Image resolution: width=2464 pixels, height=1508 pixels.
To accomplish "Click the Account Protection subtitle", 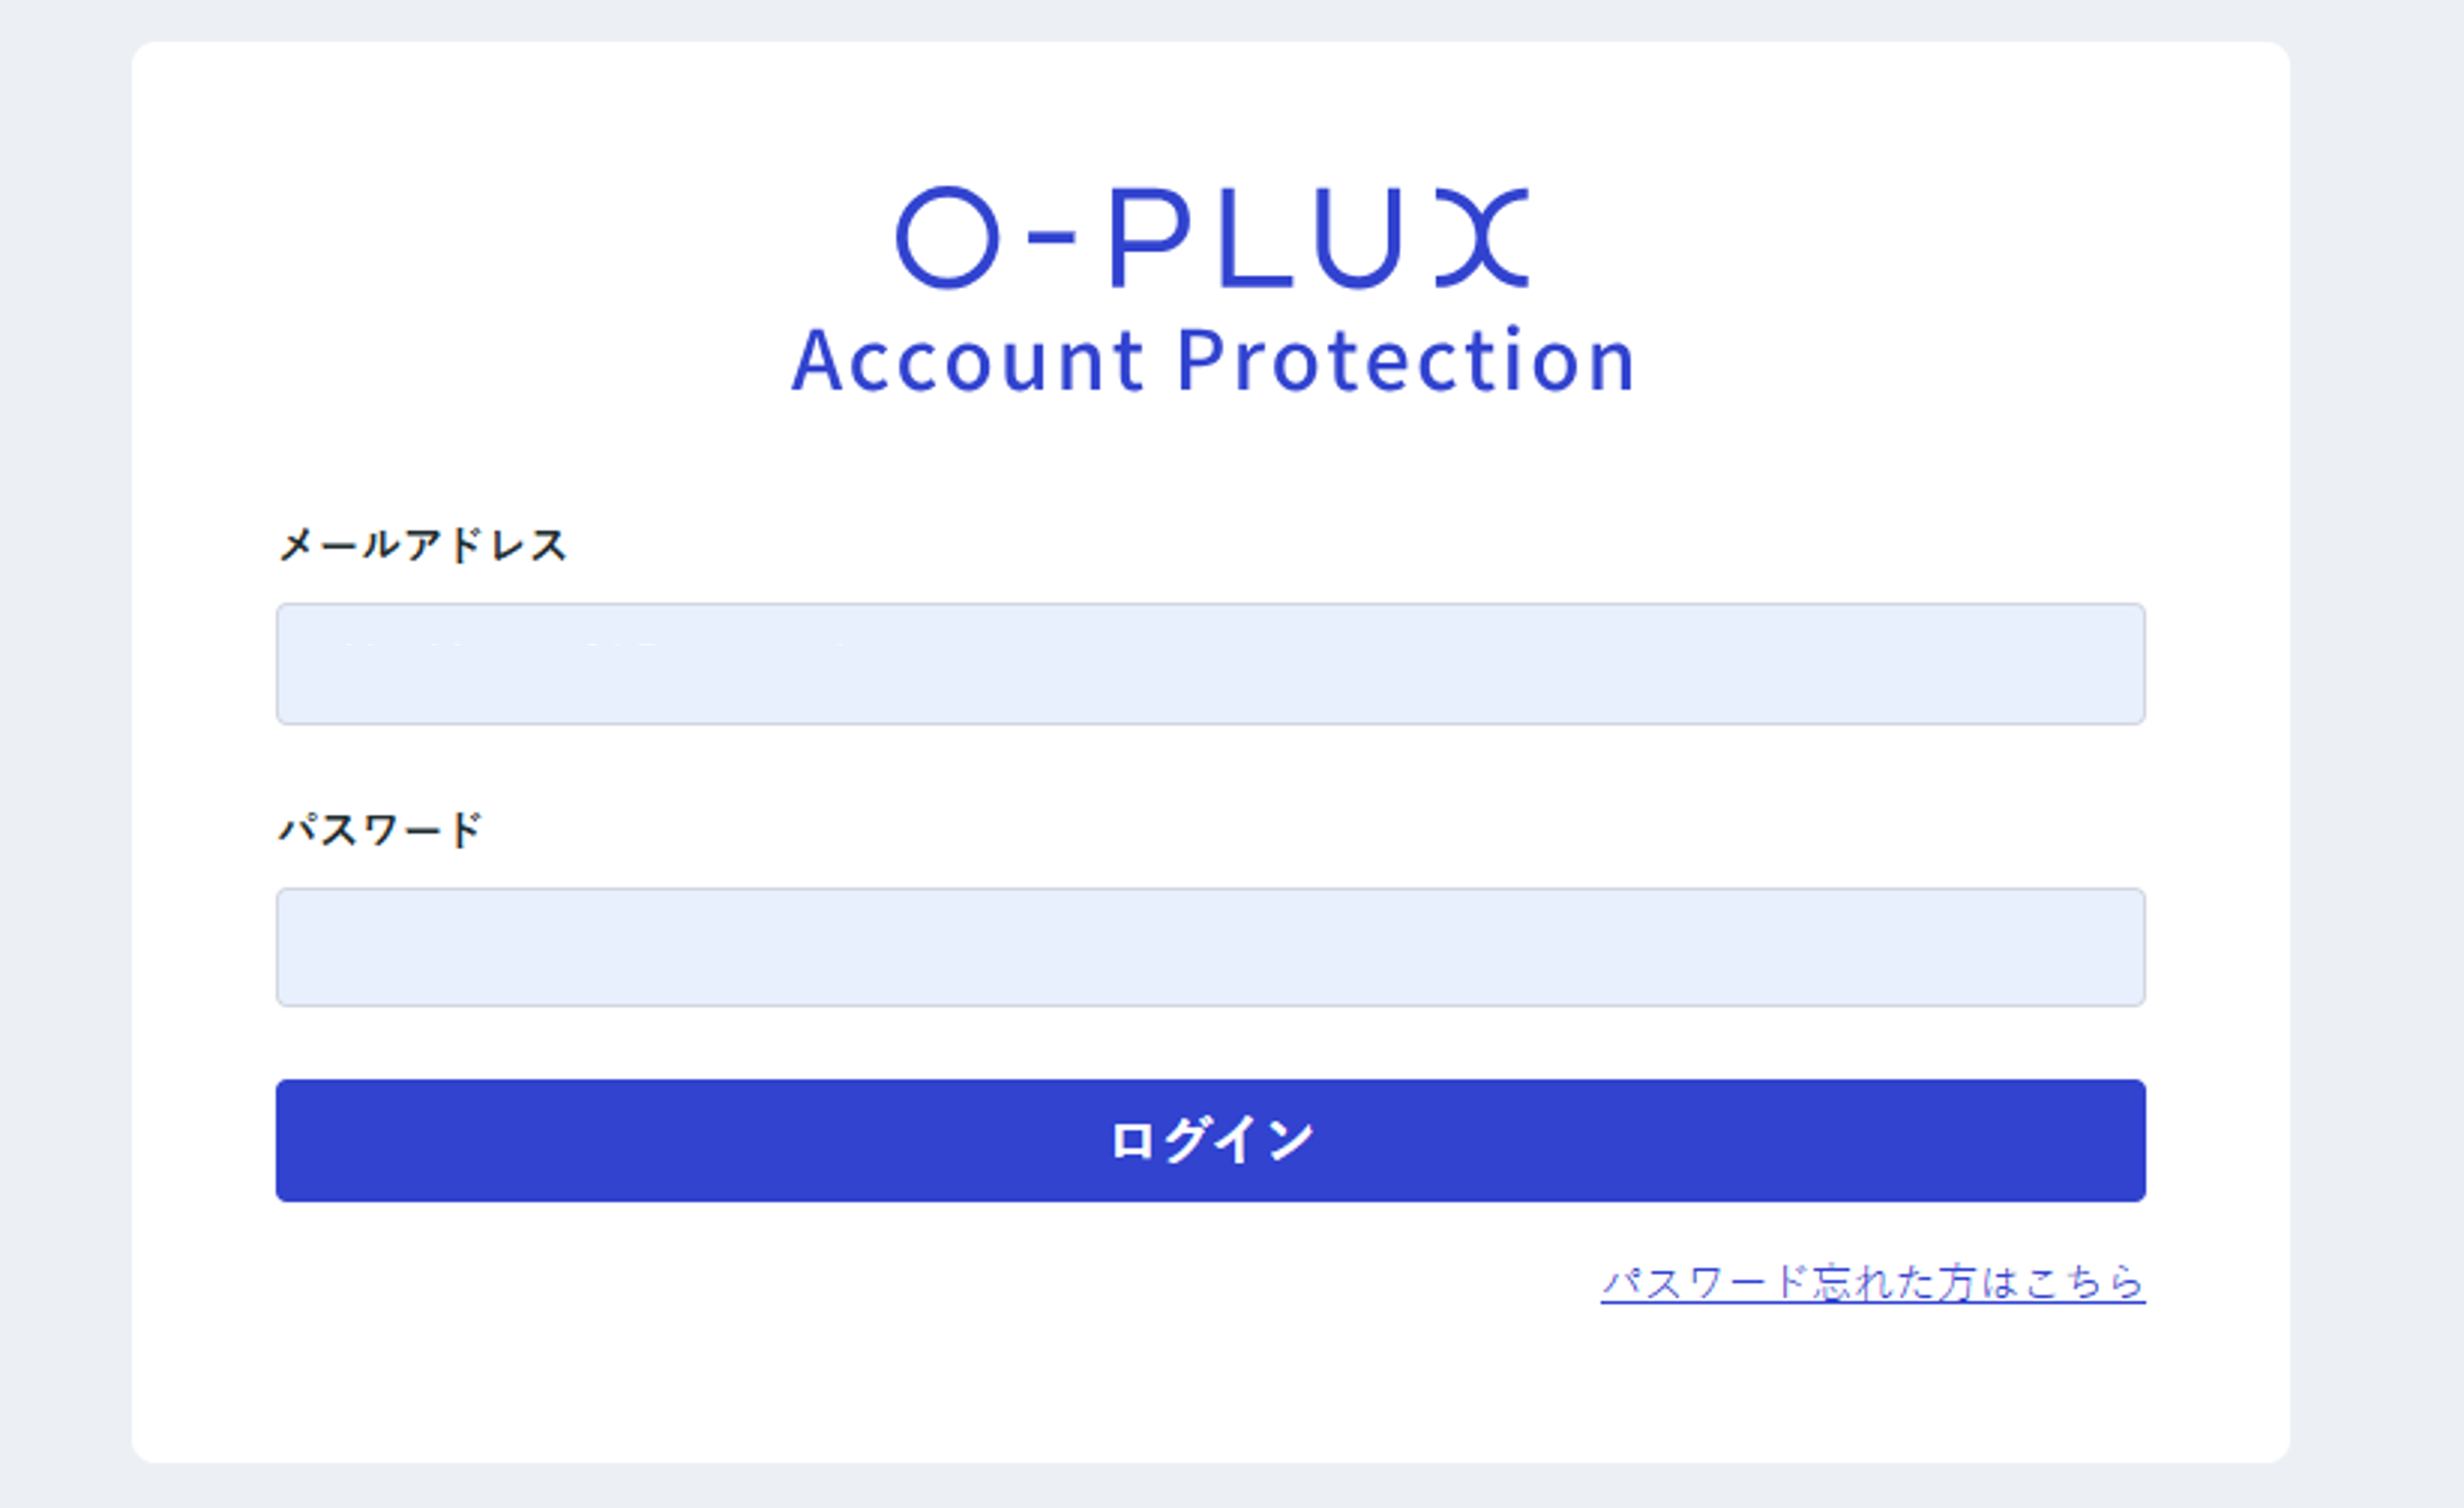I will (1212, 360).
